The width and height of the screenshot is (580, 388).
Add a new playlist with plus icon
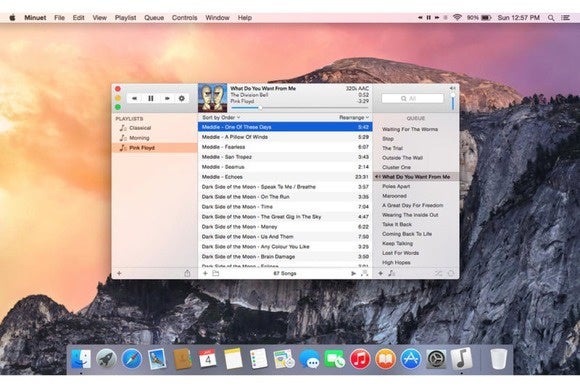pos(119,274)
